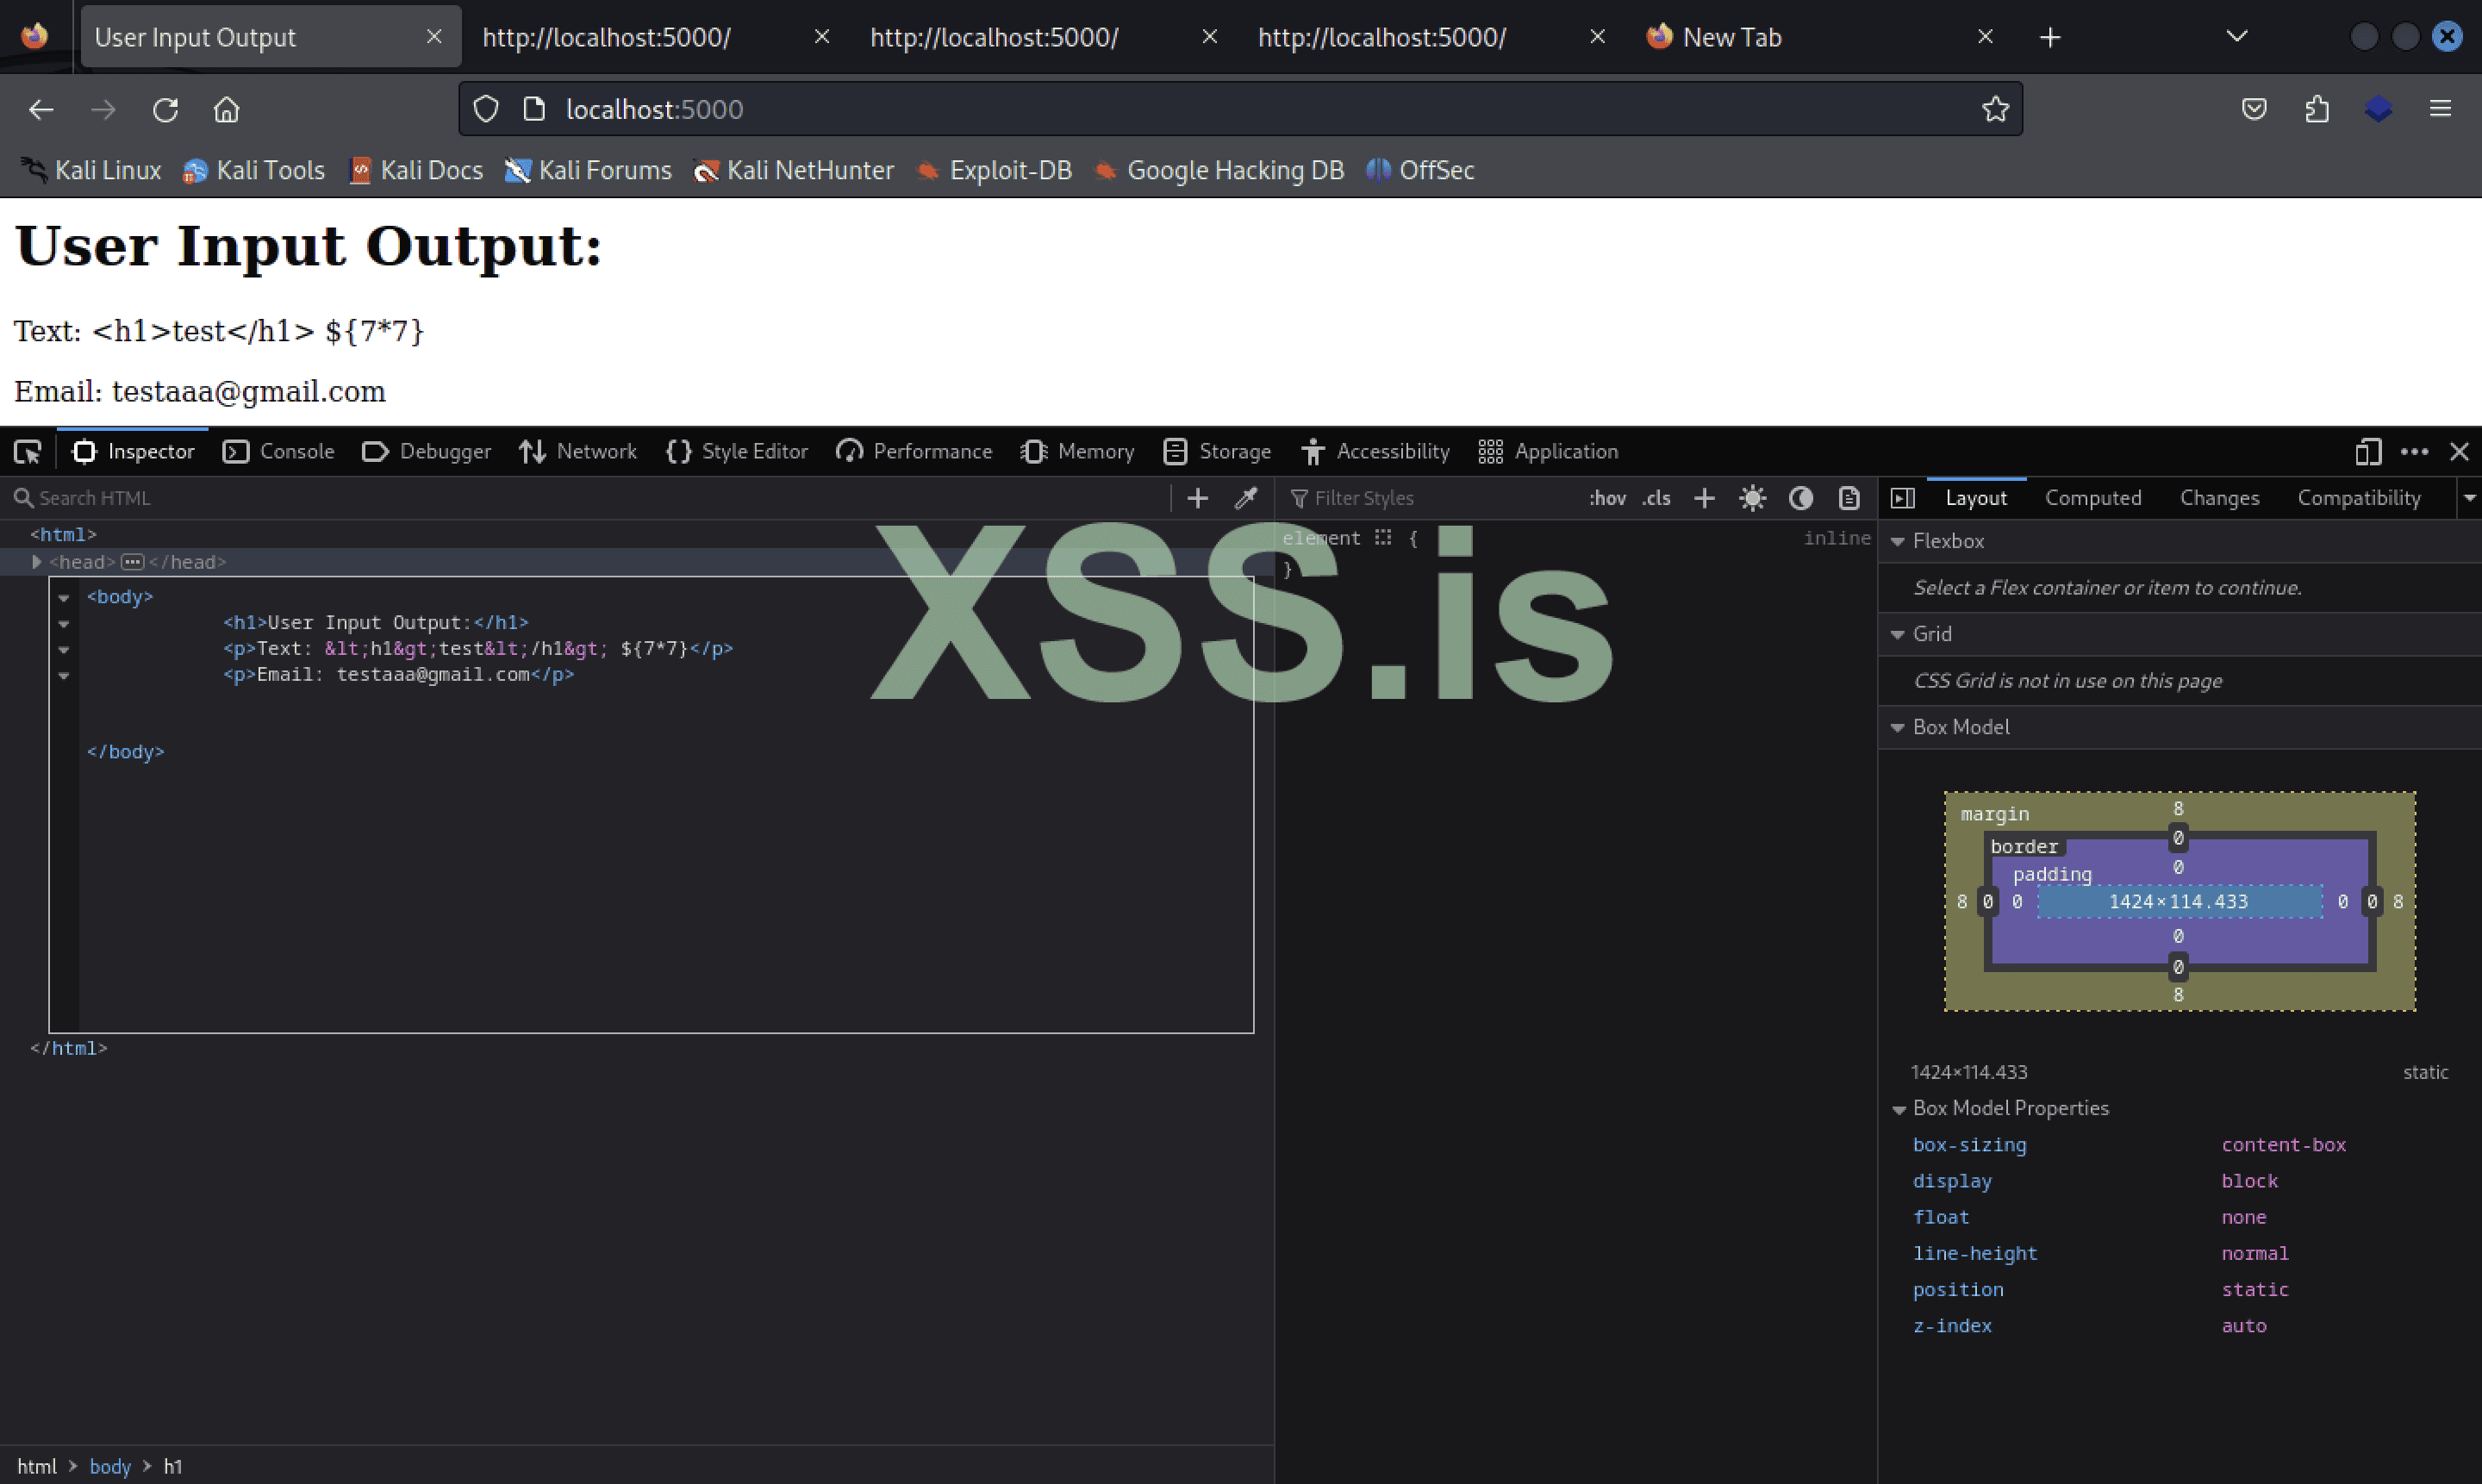The image size is (2482, 1484).
Task: Click the create new node plus icon
Action: [x=1197, y=498]
